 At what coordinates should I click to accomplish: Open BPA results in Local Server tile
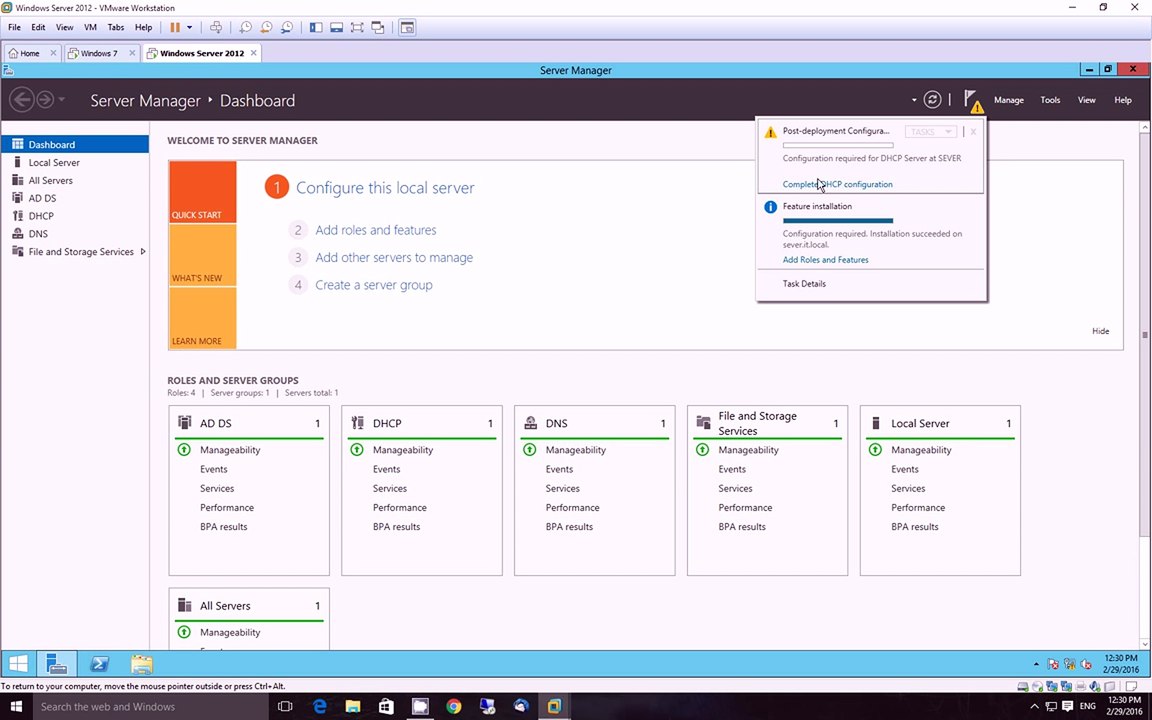[x=915, y=527]
